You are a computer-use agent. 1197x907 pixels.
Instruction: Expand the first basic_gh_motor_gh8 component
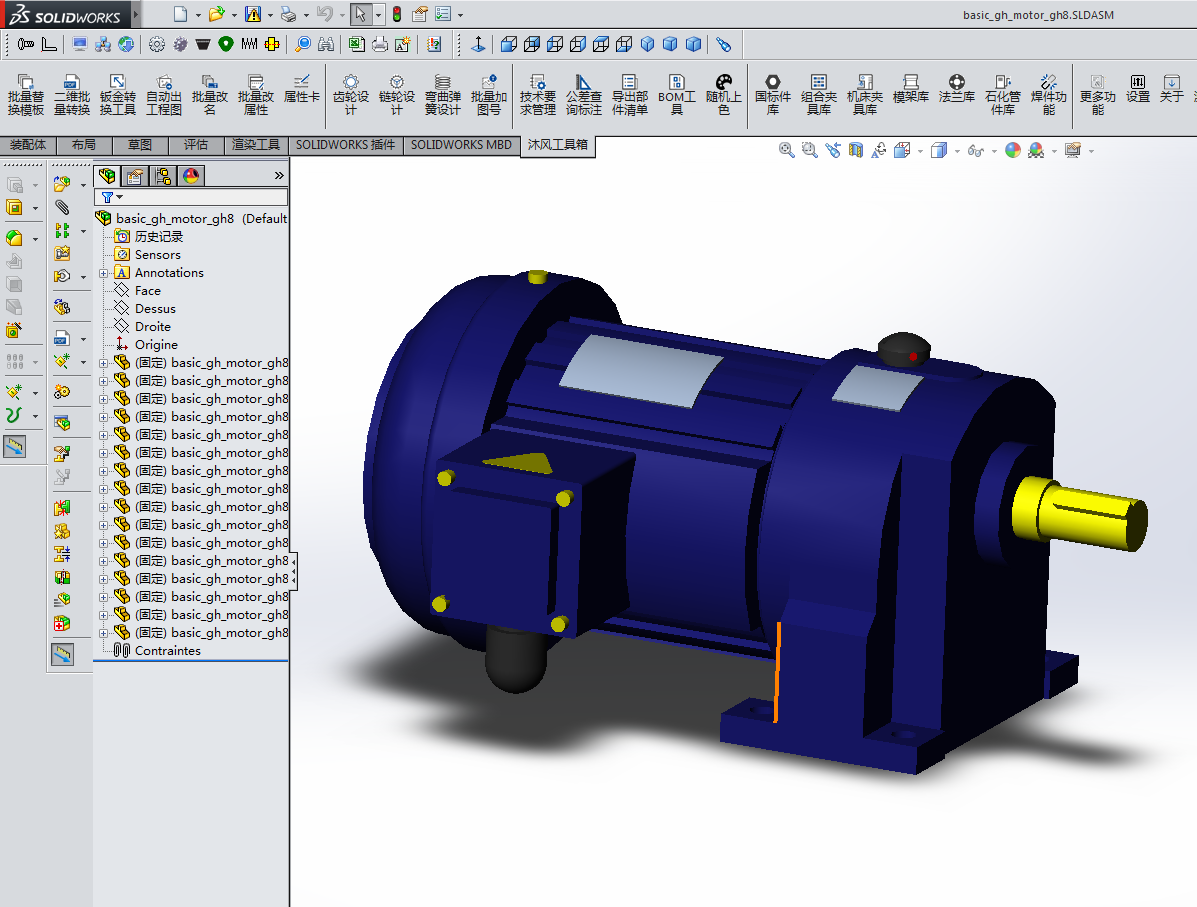click(104, 363)
